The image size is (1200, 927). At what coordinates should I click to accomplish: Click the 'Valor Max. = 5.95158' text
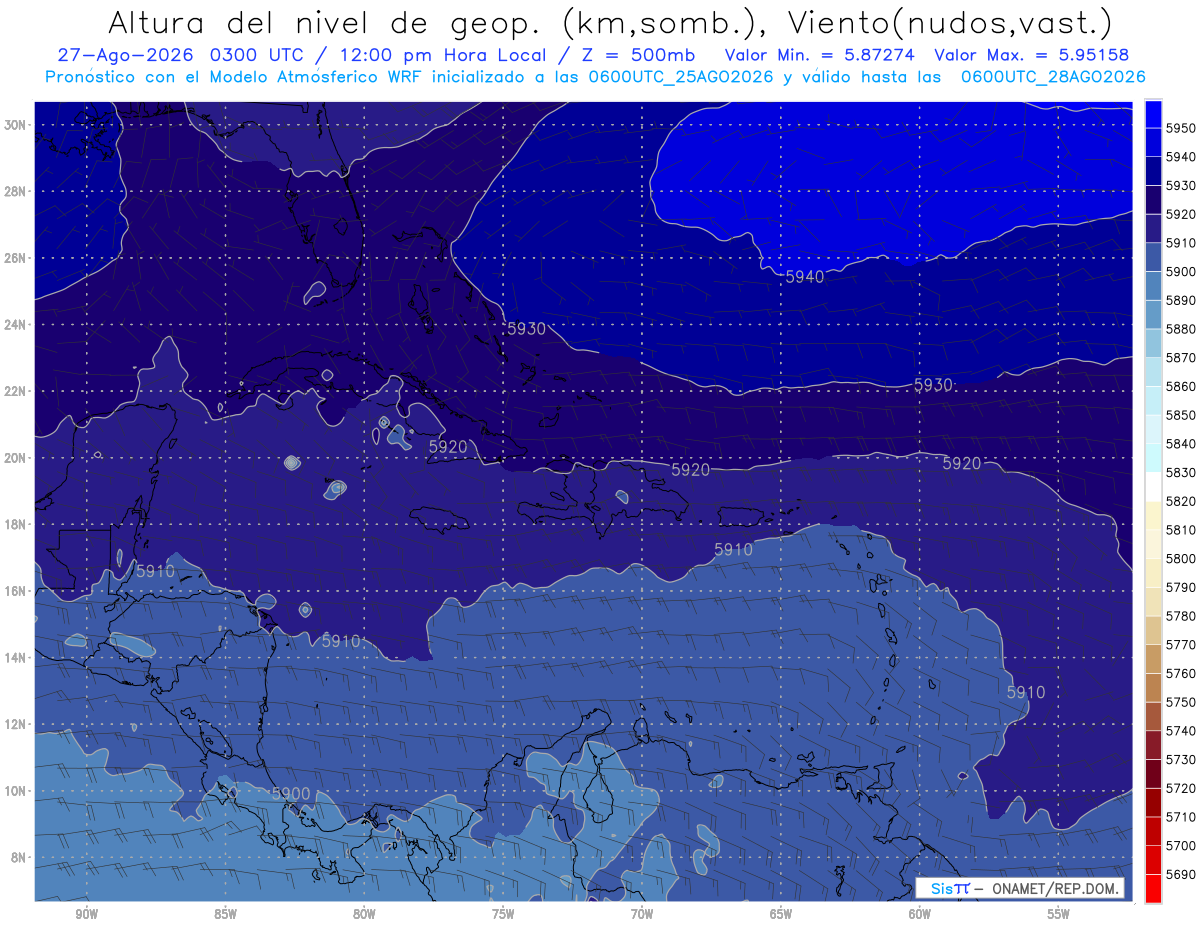[x=1032, y=55]
